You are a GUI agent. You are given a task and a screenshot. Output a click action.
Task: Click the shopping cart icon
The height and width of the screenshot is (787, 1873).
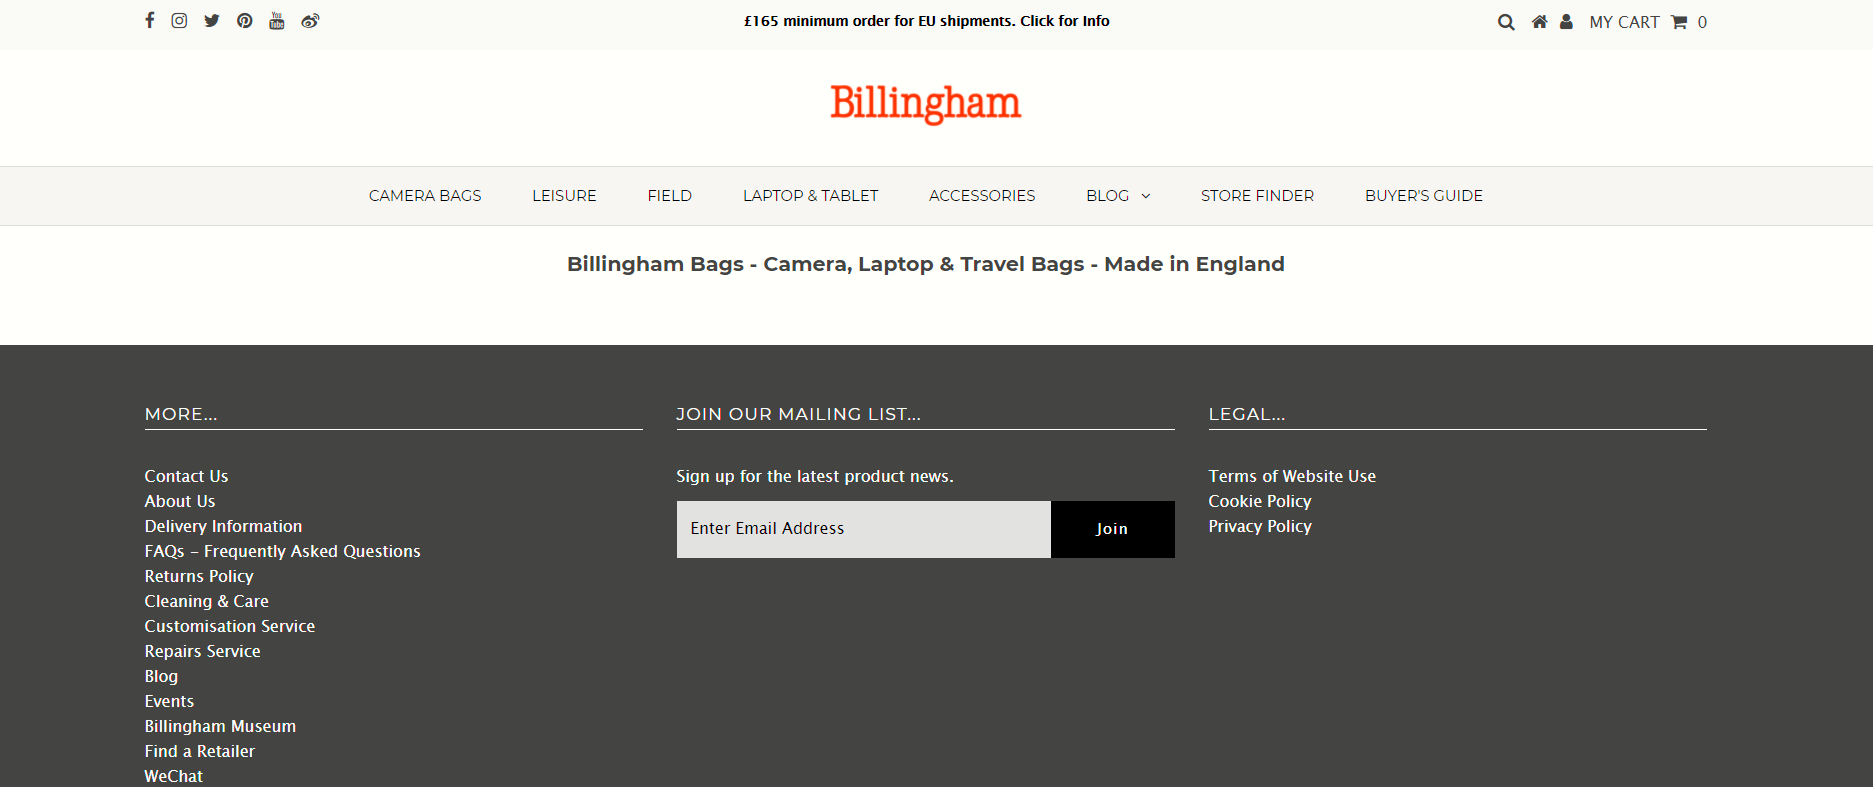(1679, 22)
